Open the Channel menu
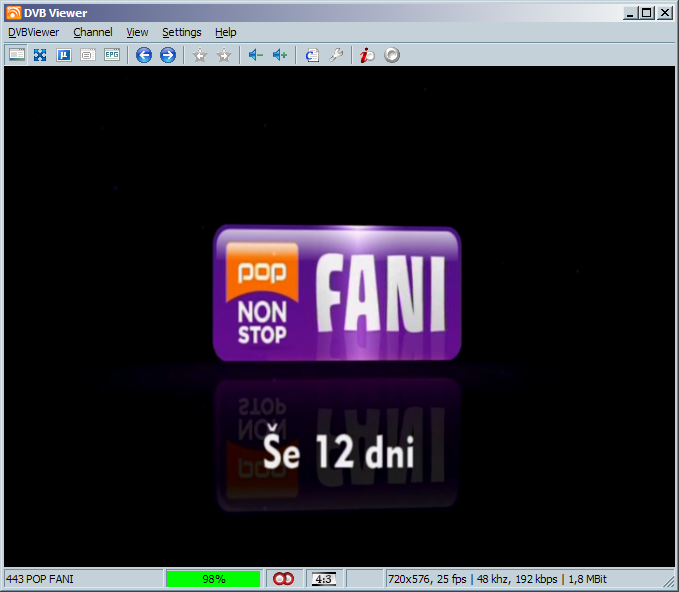This screenshot has height=592, width=679. click(x=93, y=32)
